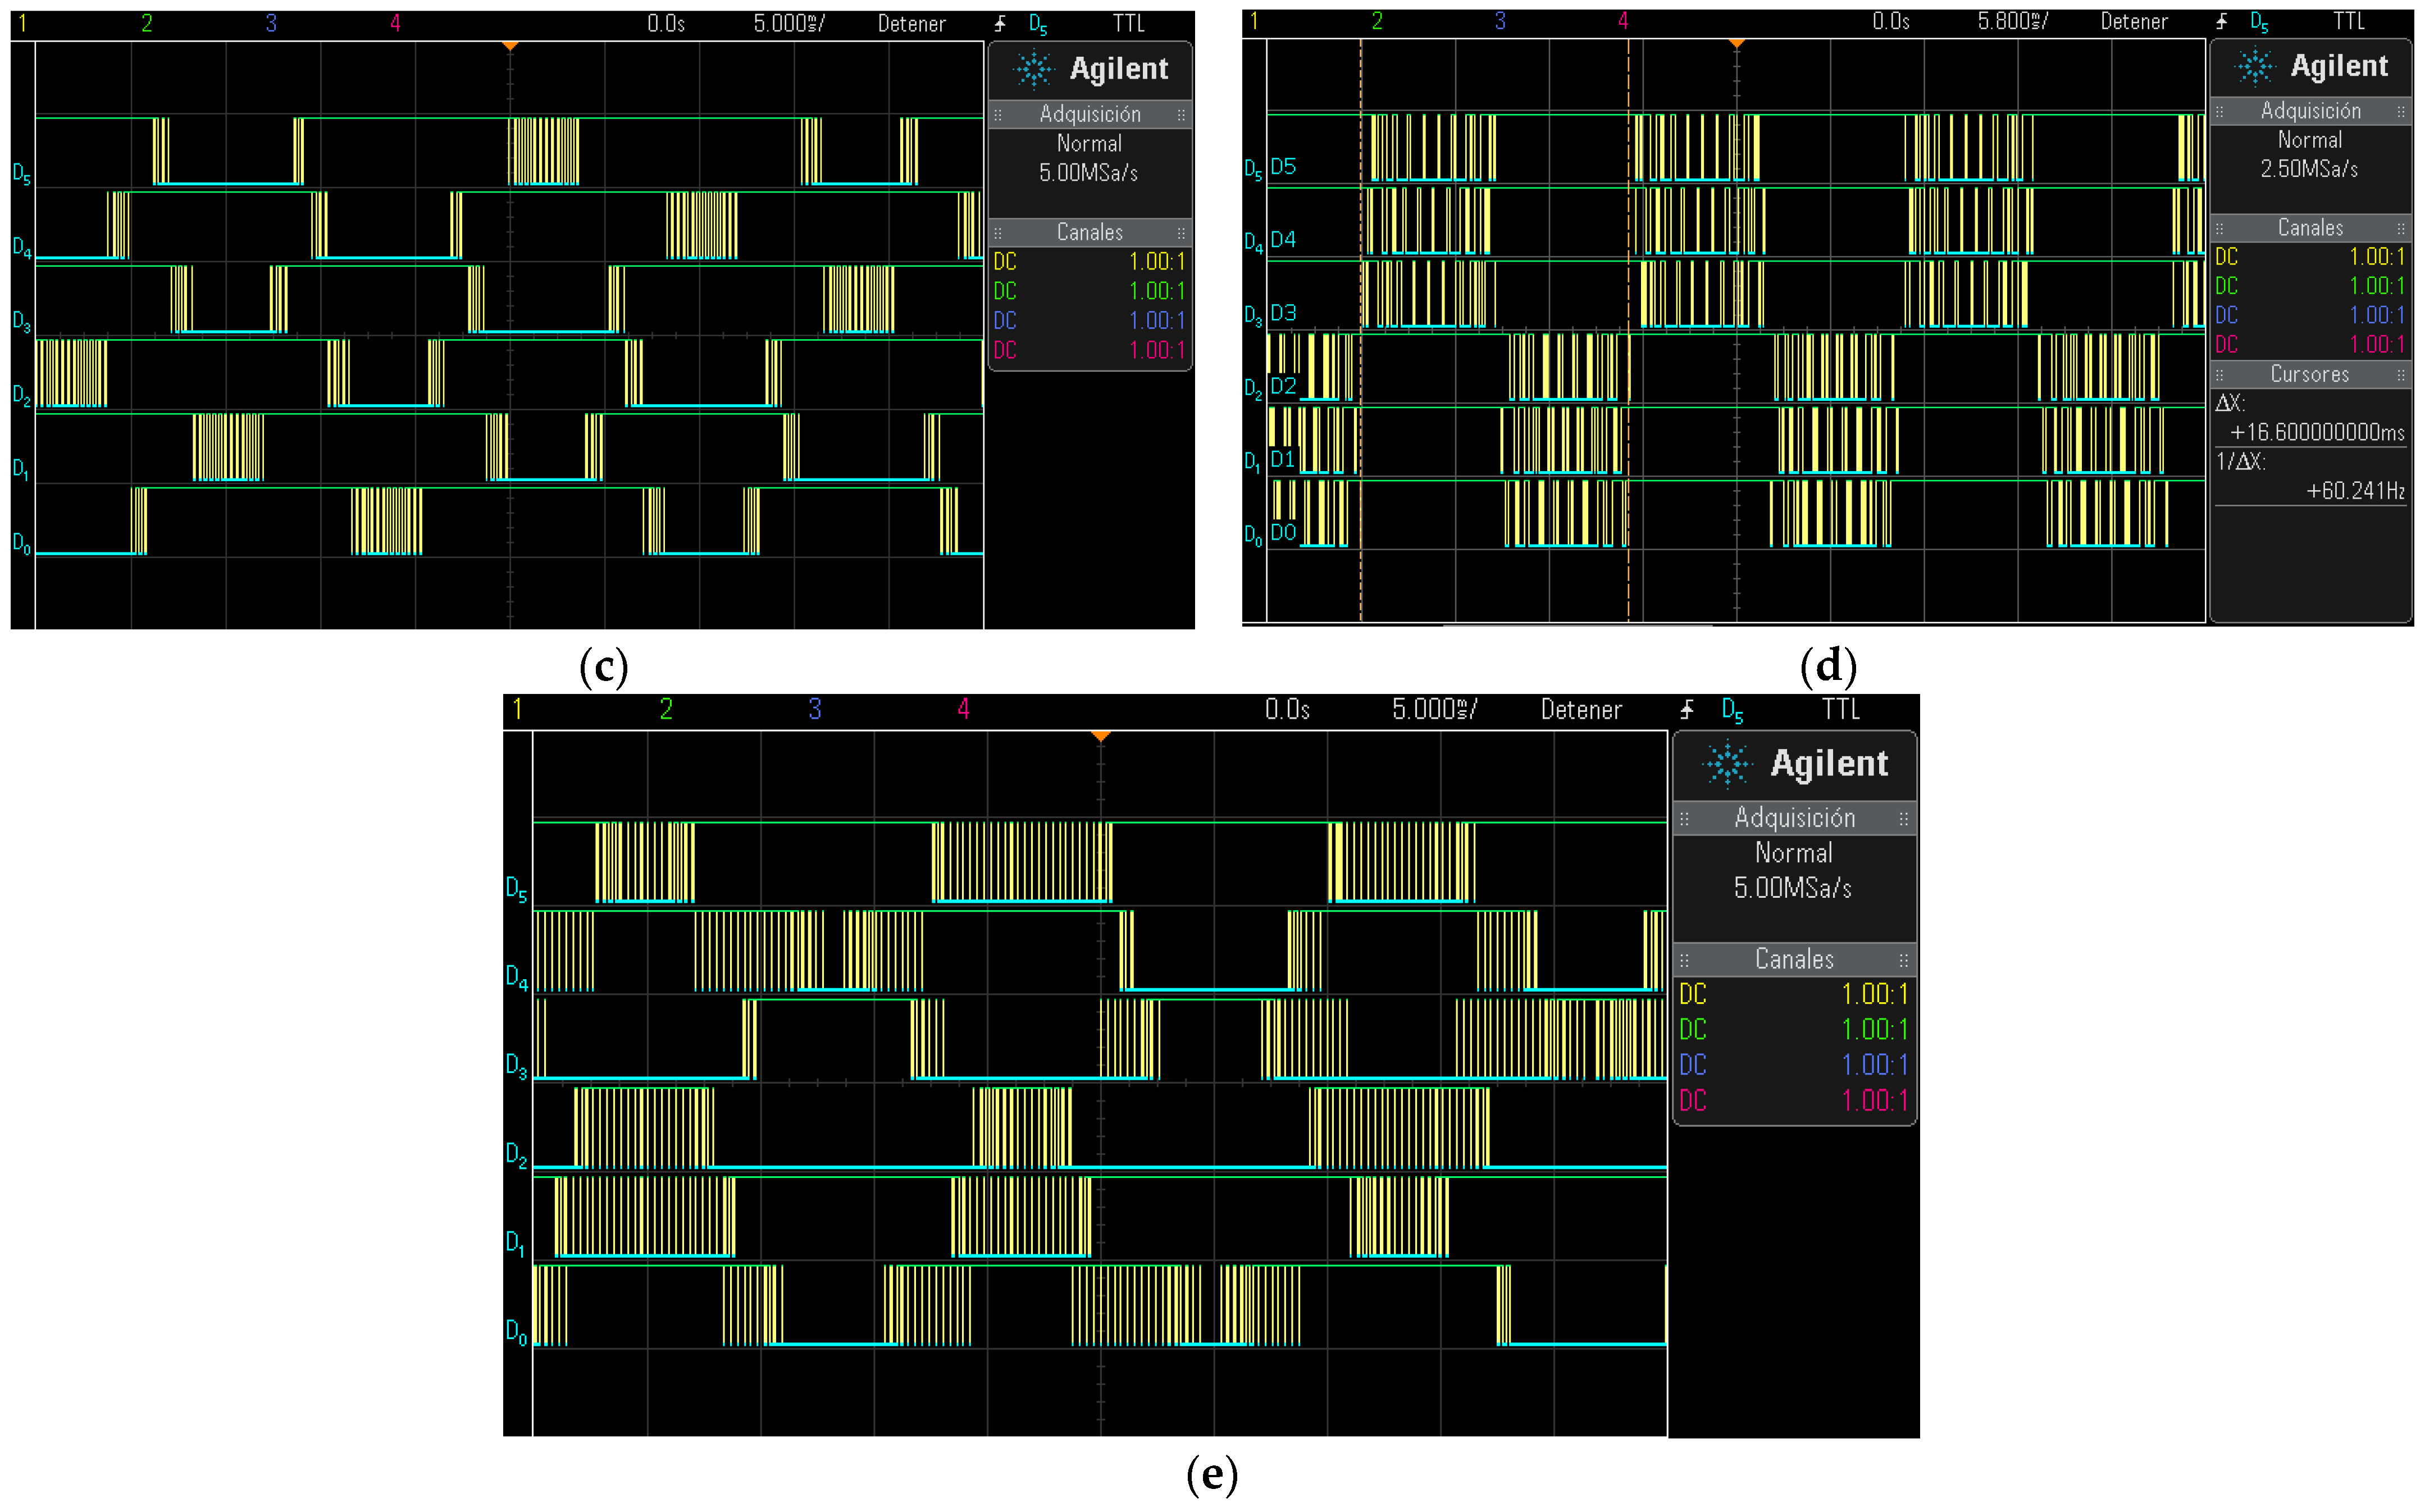Click the D5 digital channel label in panel (e)
Screen dimensions: 2425x1512
(516, 888)
